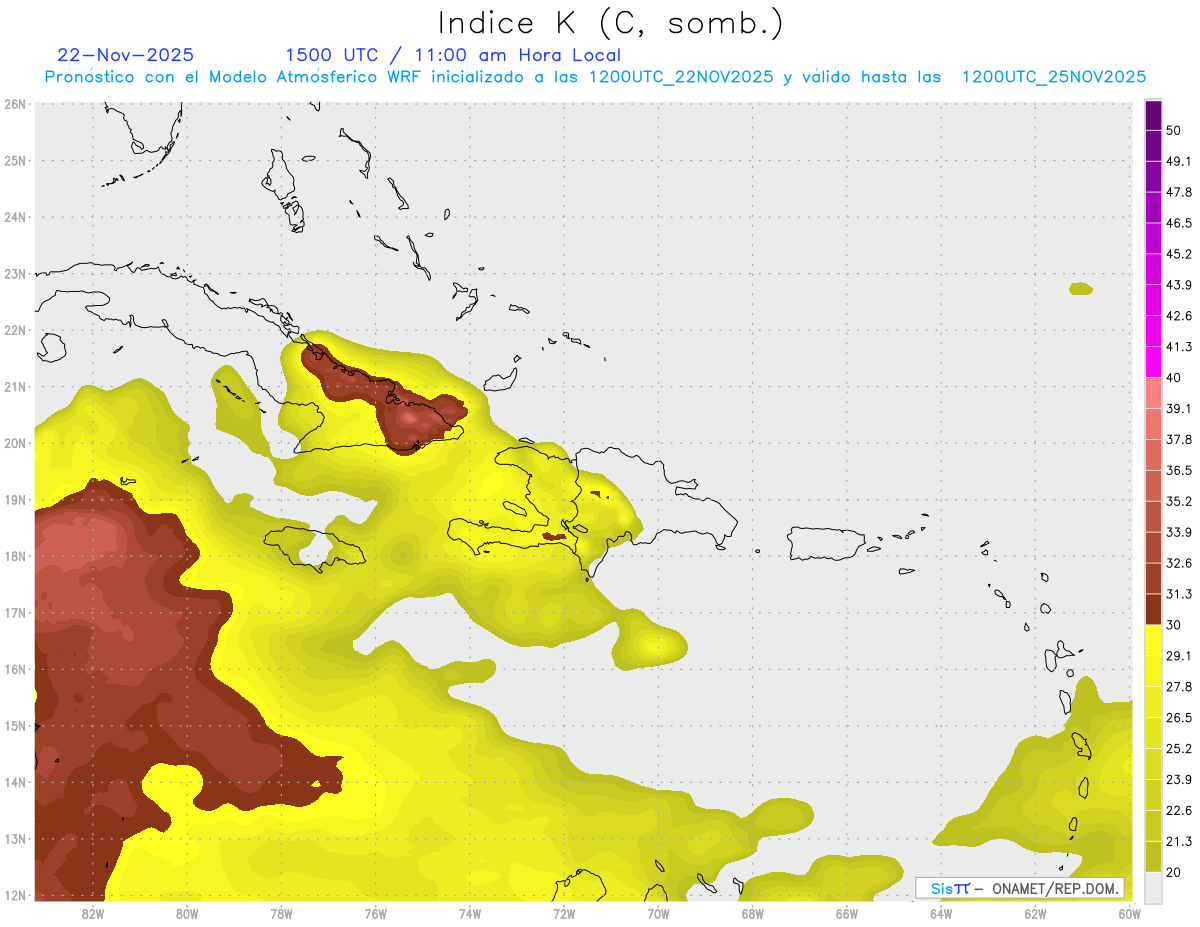Select the colorbar value "47.8"

pyautogui.click(x=1178, y=192)
